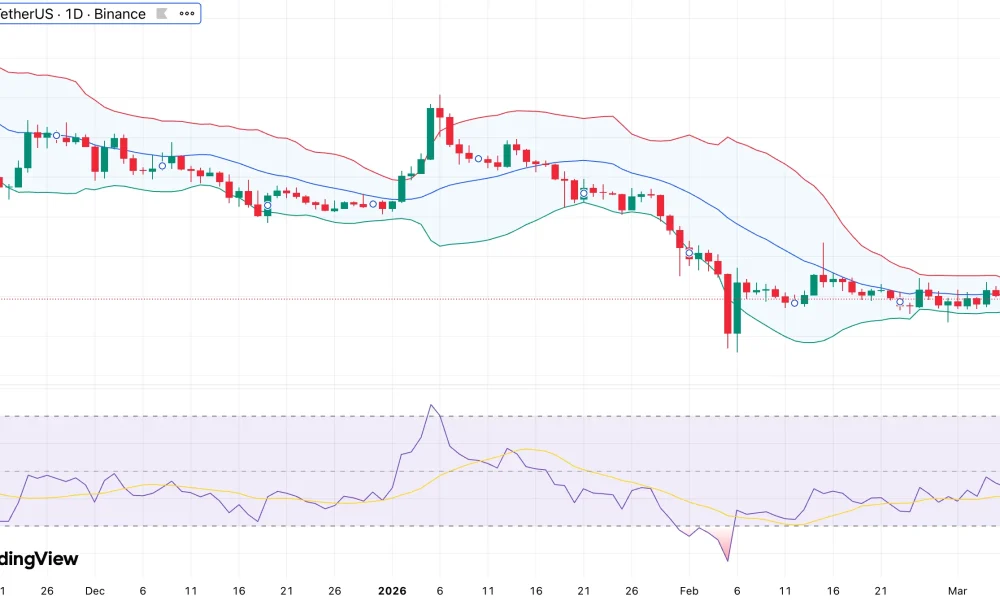Click the bold 2026 label on the time axis

[x=392, y=591]
